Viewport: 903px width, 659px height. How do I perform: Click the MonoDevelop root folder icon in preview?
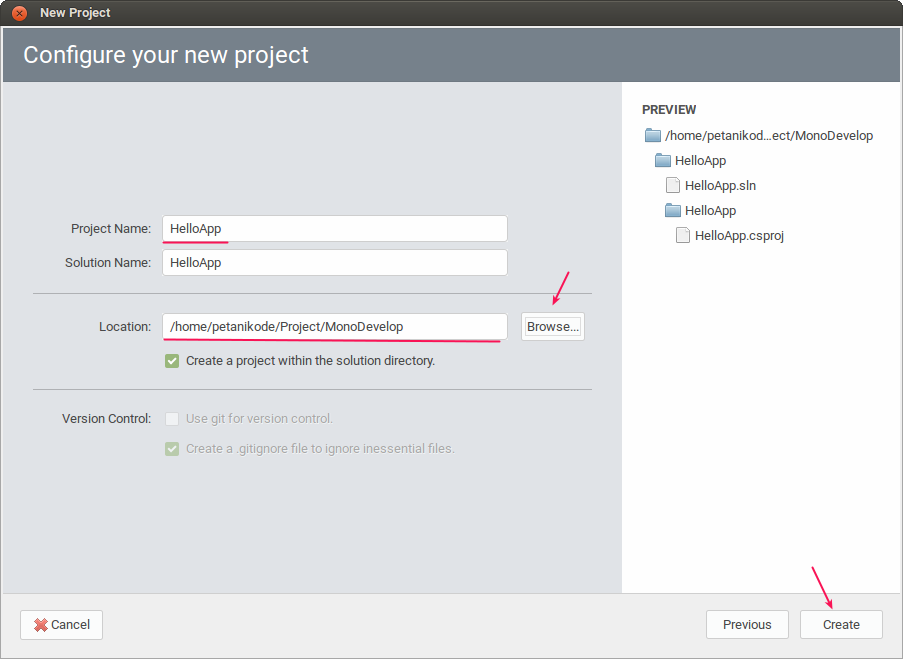click(x=652, y=135)
